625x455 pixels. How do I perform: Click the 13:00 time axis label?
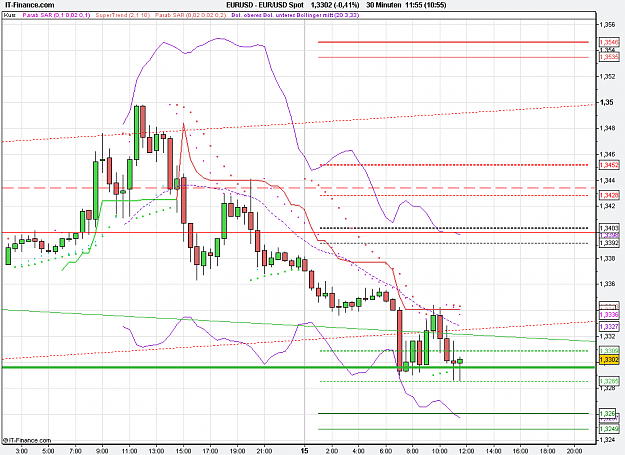(x=156, y=451)
